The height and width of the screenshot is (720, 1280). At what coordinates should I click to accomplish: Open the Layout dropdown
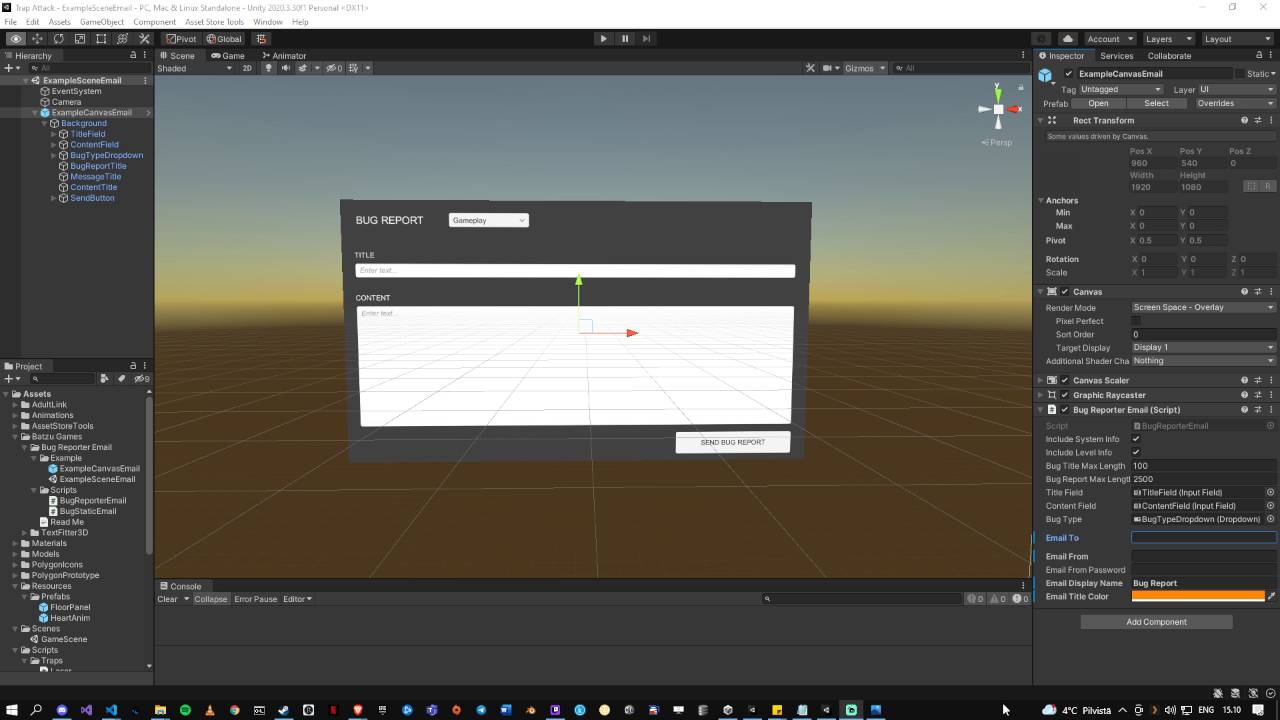(1237, 39)
